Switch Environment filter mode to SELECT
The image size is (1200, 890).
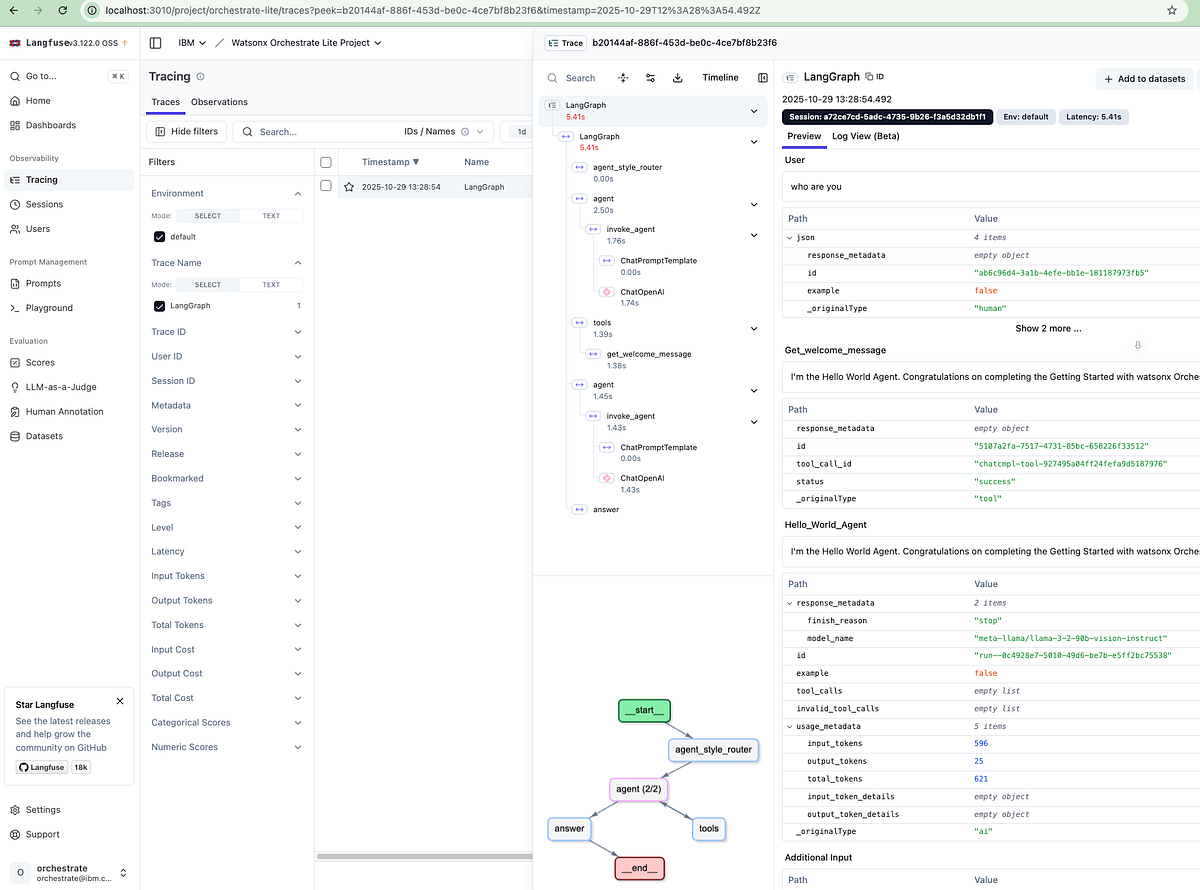click(x=208, y=216)
